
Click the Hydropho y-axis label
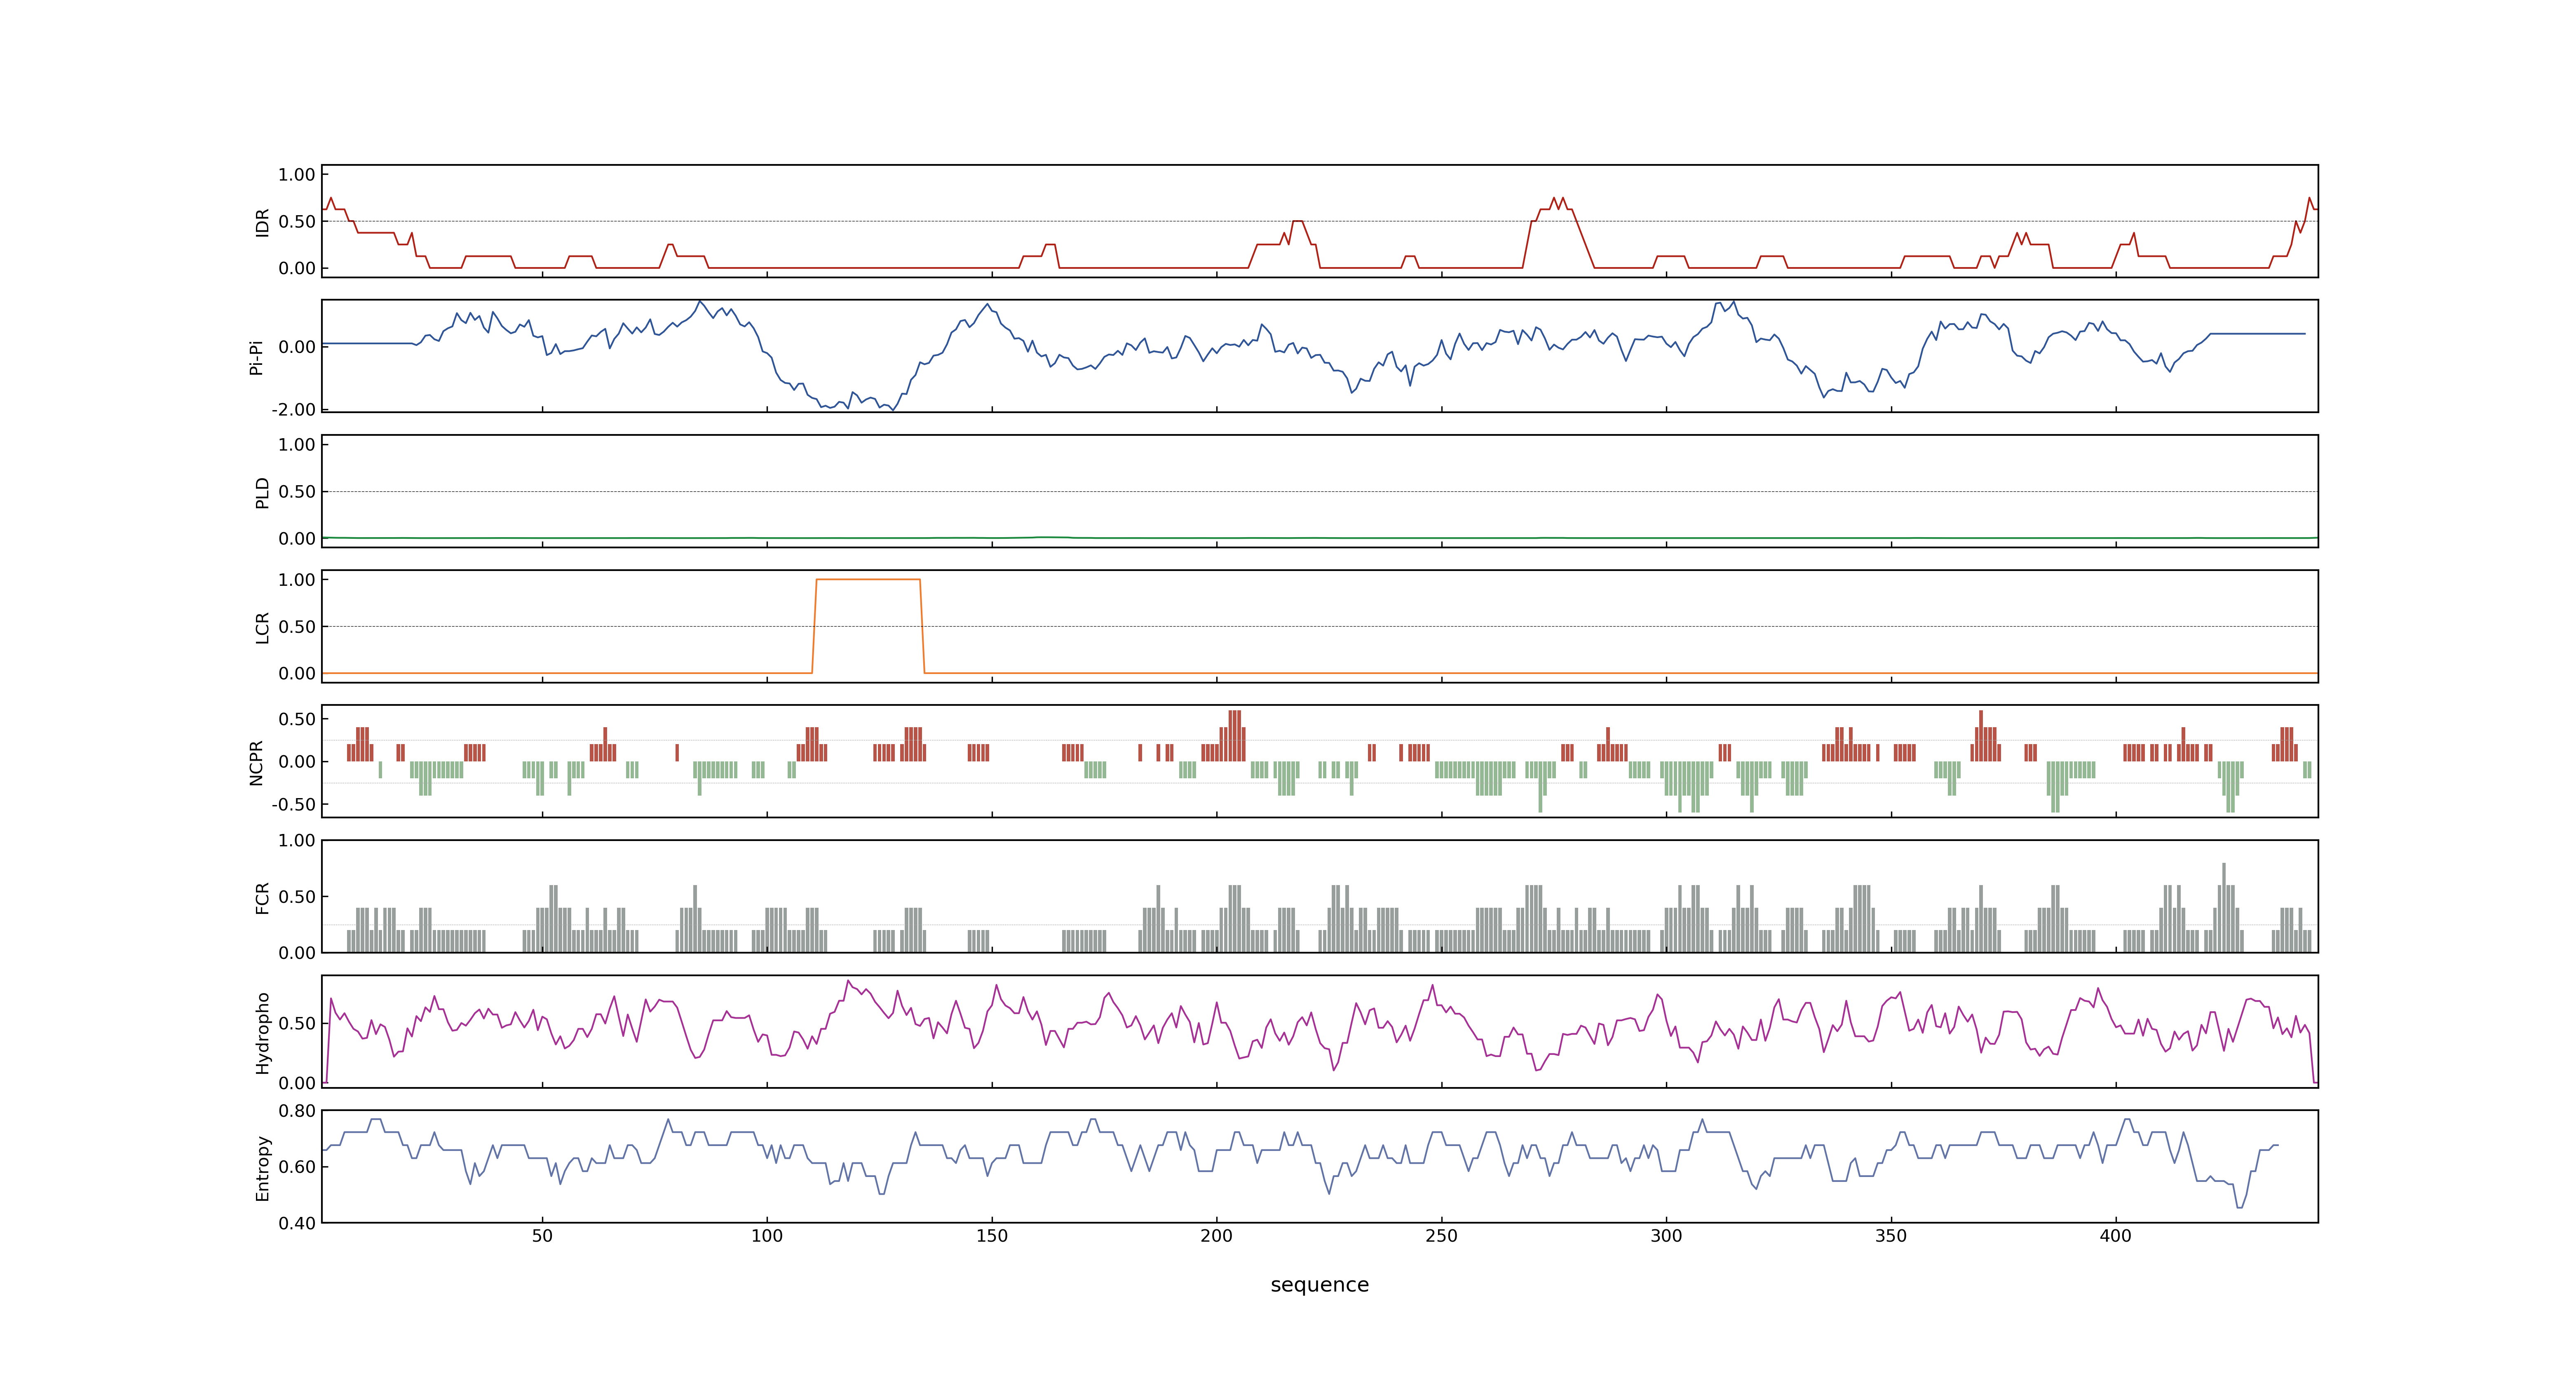coord(262,1033)
